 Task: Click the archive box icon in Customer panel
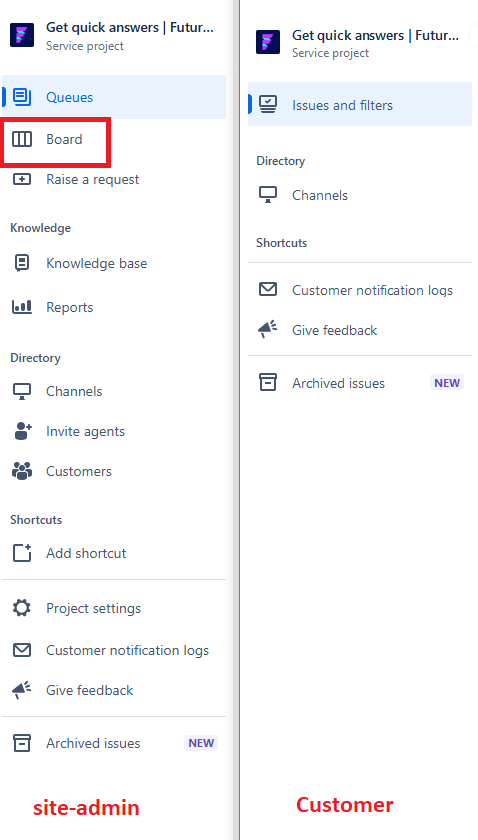pos(268,382)
